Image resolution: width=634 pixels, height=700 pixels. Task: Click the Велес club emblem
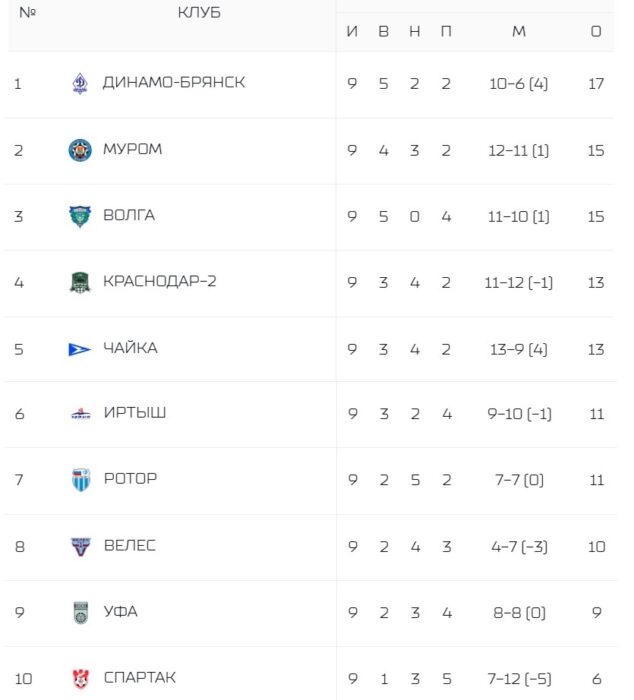81,546
